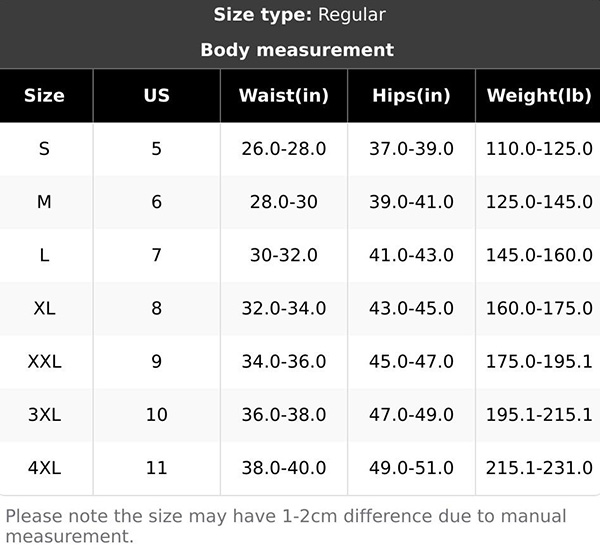This screenshot has height=550, width=600.
Task: Click the Waist(in) column header
Action: tap(284, 95)
